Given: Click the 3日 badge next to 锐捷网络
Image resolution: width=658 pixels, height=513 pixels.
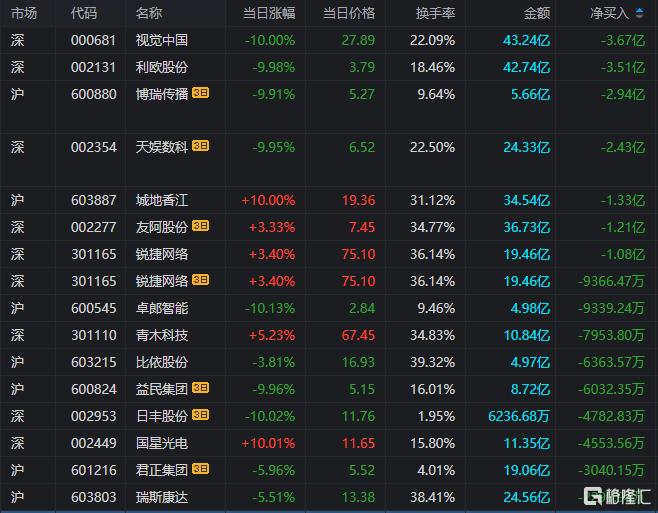Looking at the screenshot, I should tap(200, 280).
